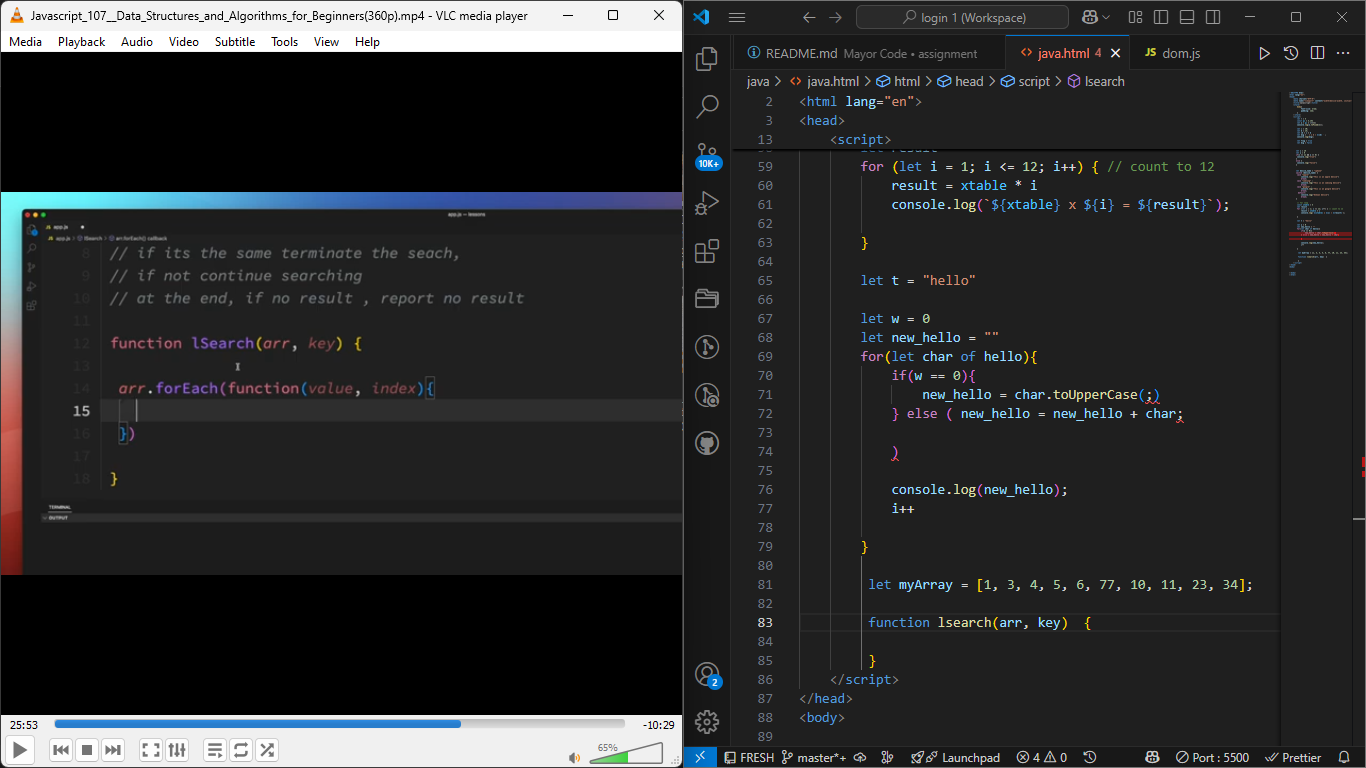
Task: Open Run and Debug panel
Action: point(707,202)
